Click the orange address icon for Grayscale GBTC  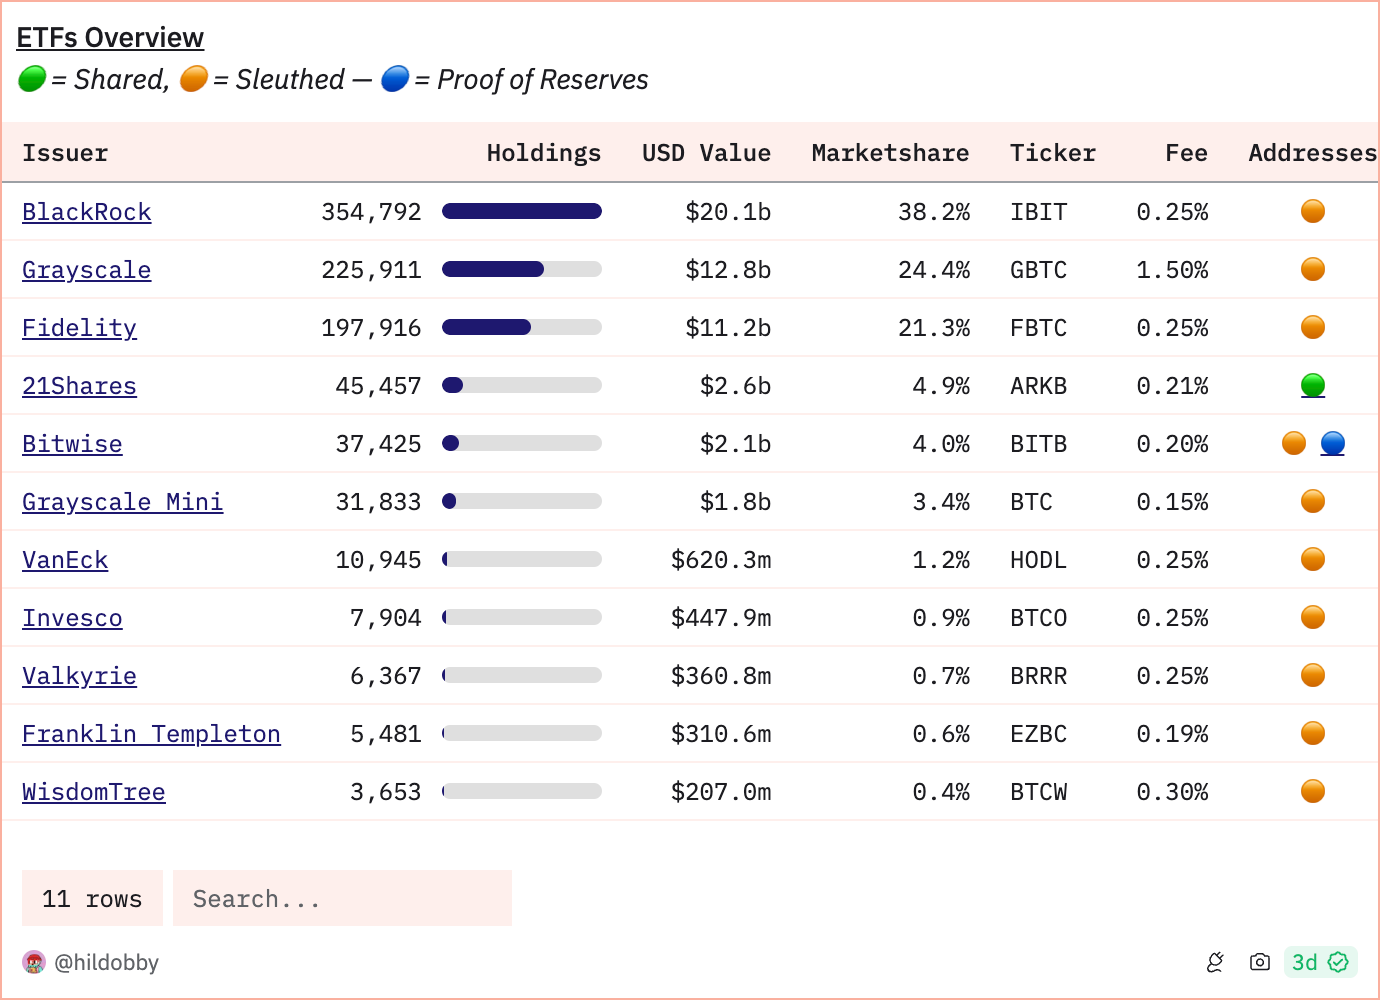1313,269
